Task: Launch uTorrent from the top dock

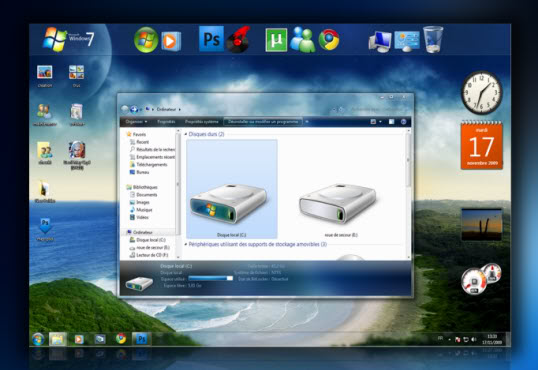Action: pyautogui.click(x=276, y=40)
